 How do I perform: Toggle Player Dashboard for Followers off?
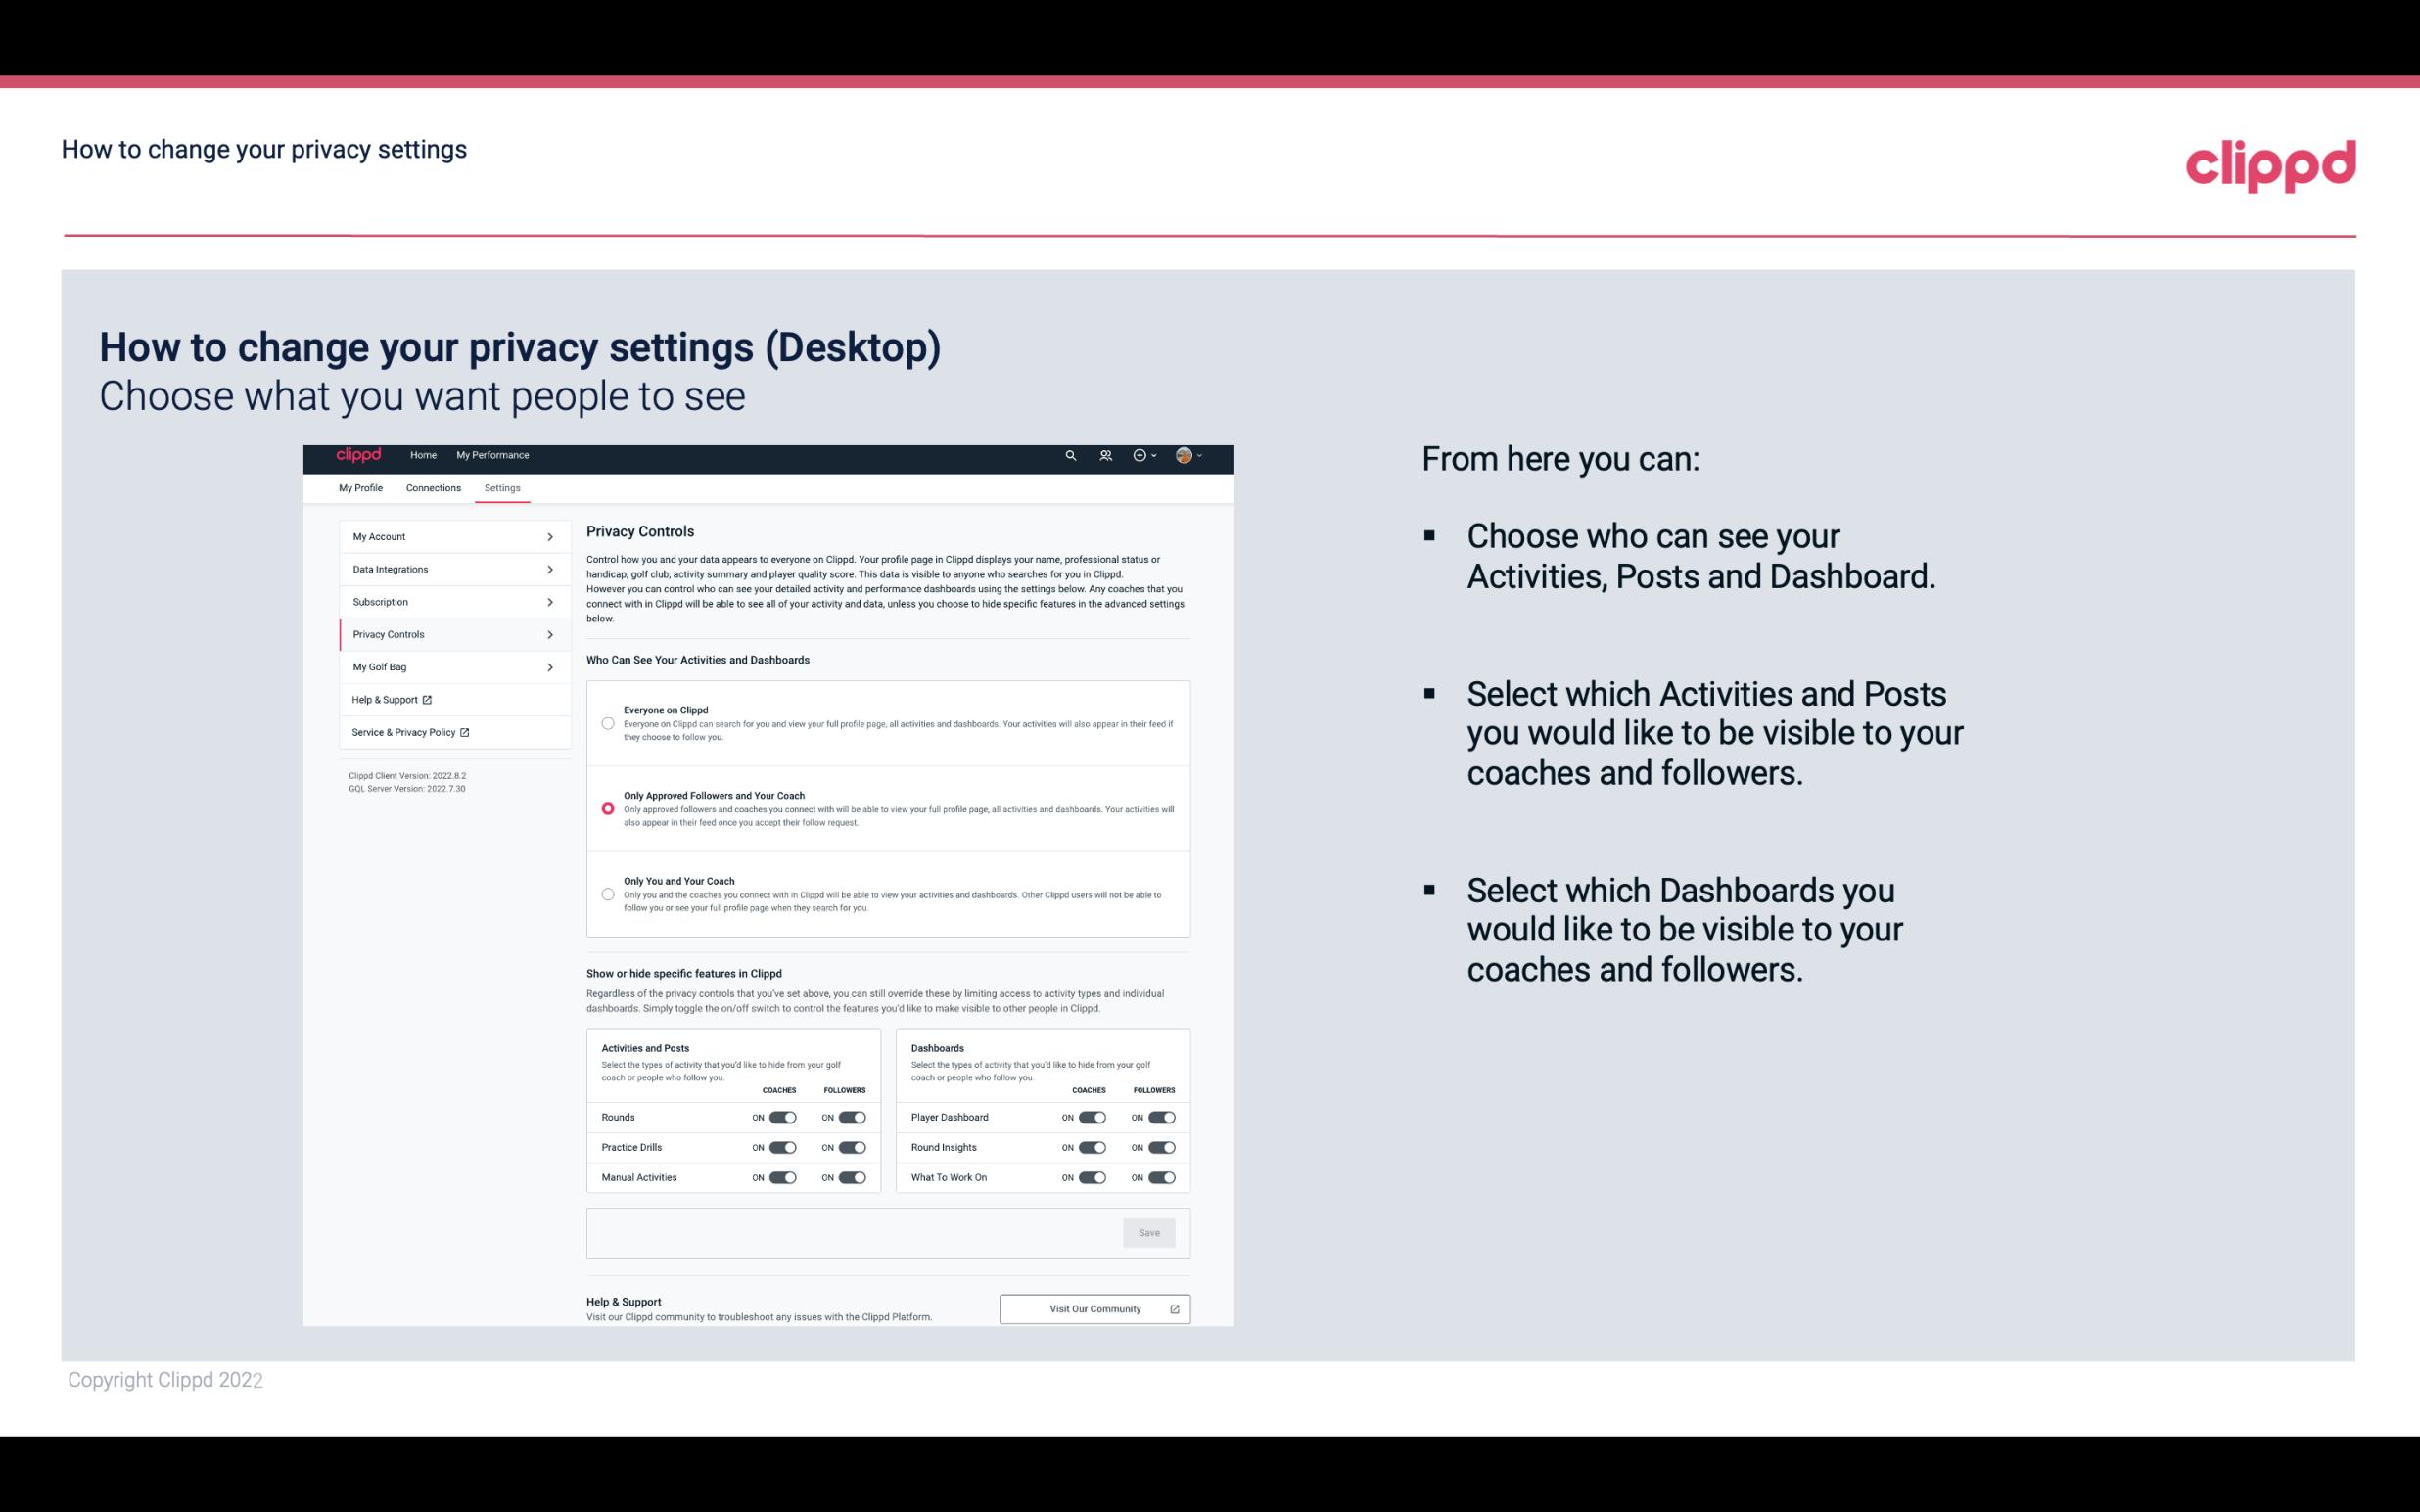(x=1160, y=1117)
